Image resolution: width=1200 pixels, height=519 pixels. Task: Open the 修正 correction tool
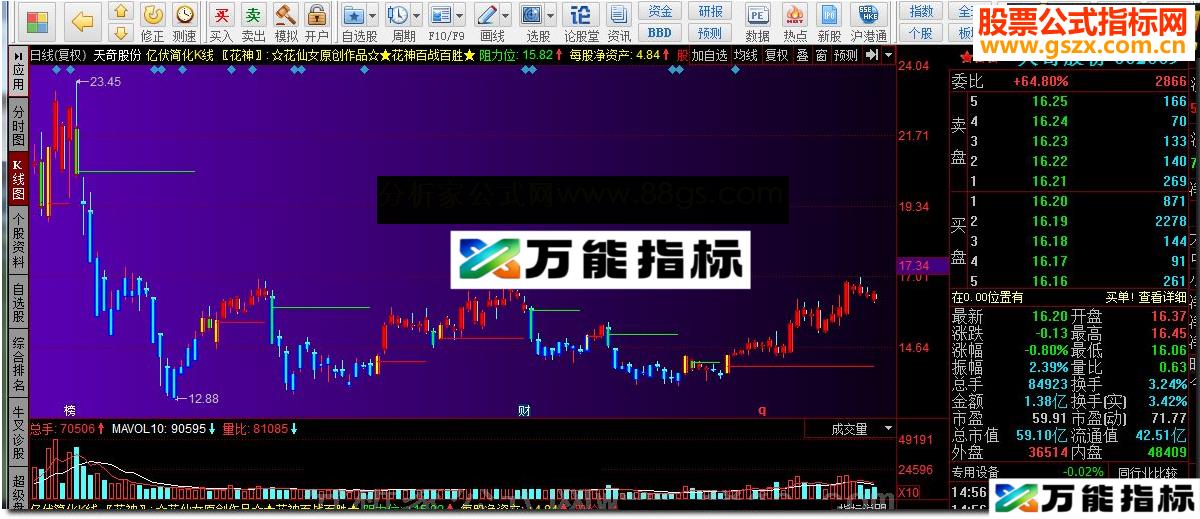(x=152, y=22)
